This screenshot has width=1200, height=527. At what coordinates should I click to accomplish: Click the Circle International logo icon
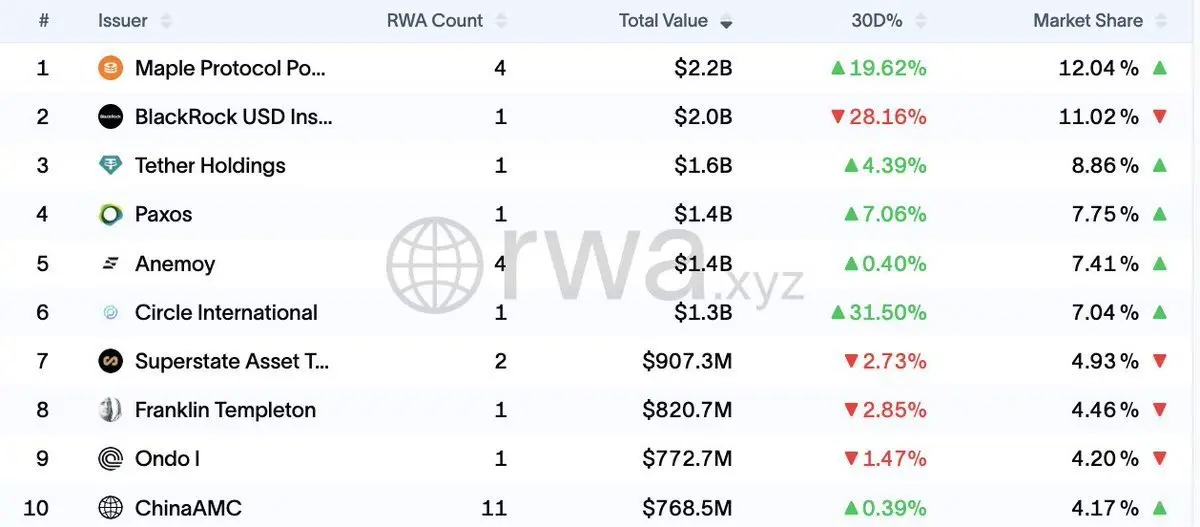pos(110,312)
